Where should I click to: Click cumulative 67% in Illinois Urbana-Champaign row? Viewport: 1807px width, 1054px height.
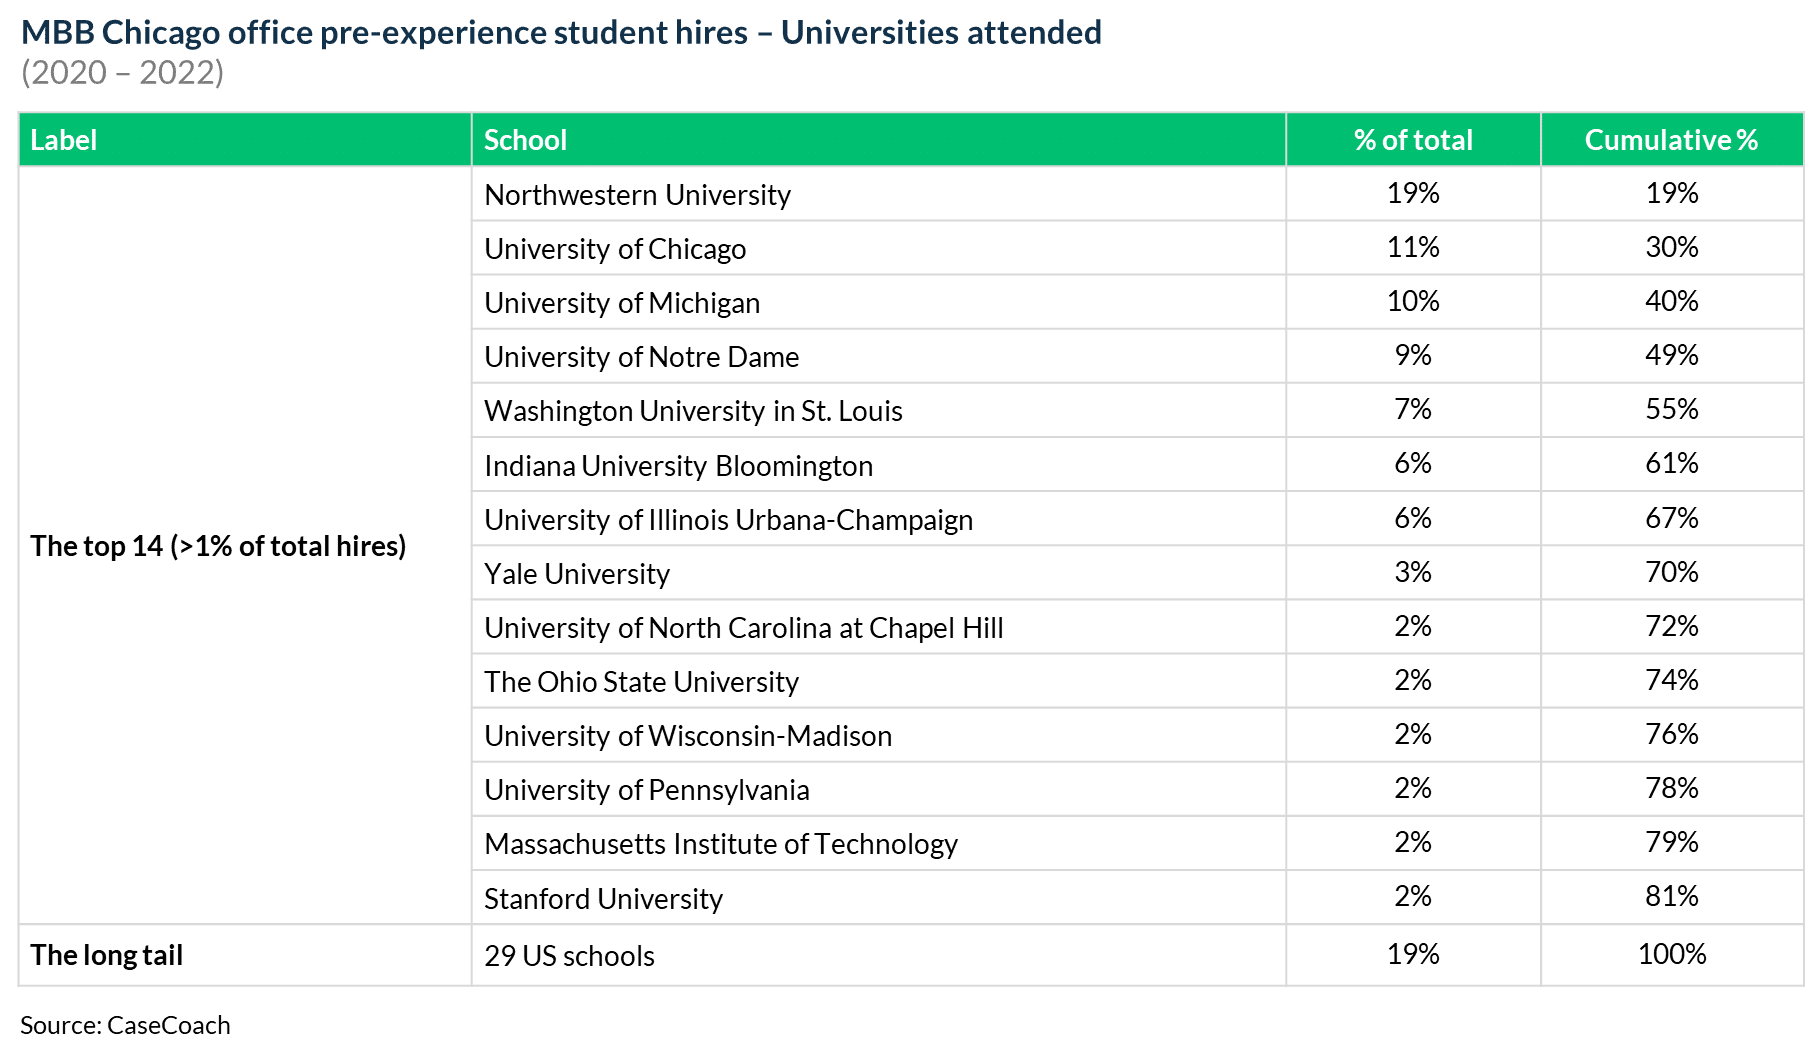click(x=1672, y=518)
